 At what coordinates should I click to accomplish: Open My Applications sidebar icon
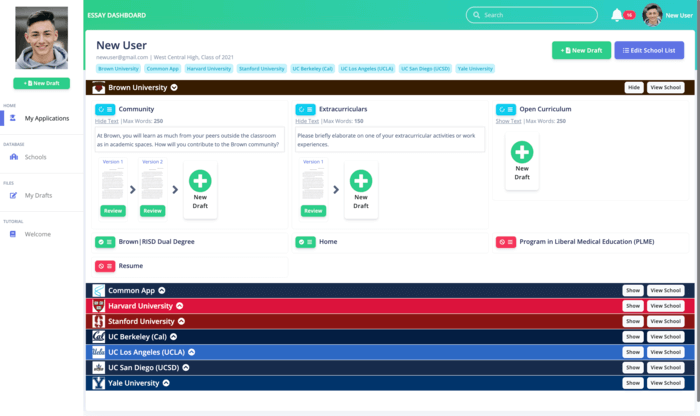pos(13,118)
